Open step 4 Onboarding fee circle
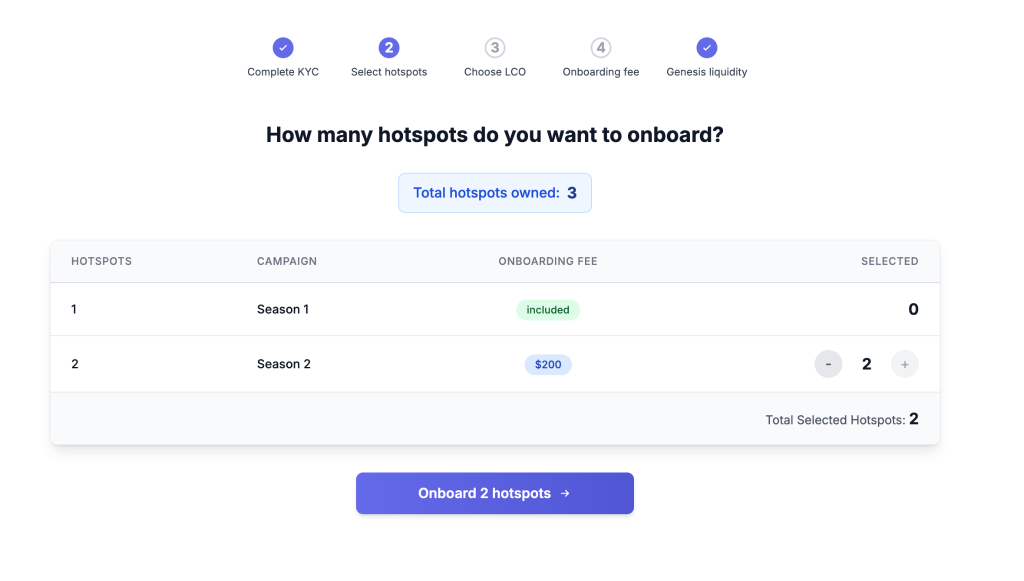1024x581 pixels. [x=601, y=48]
